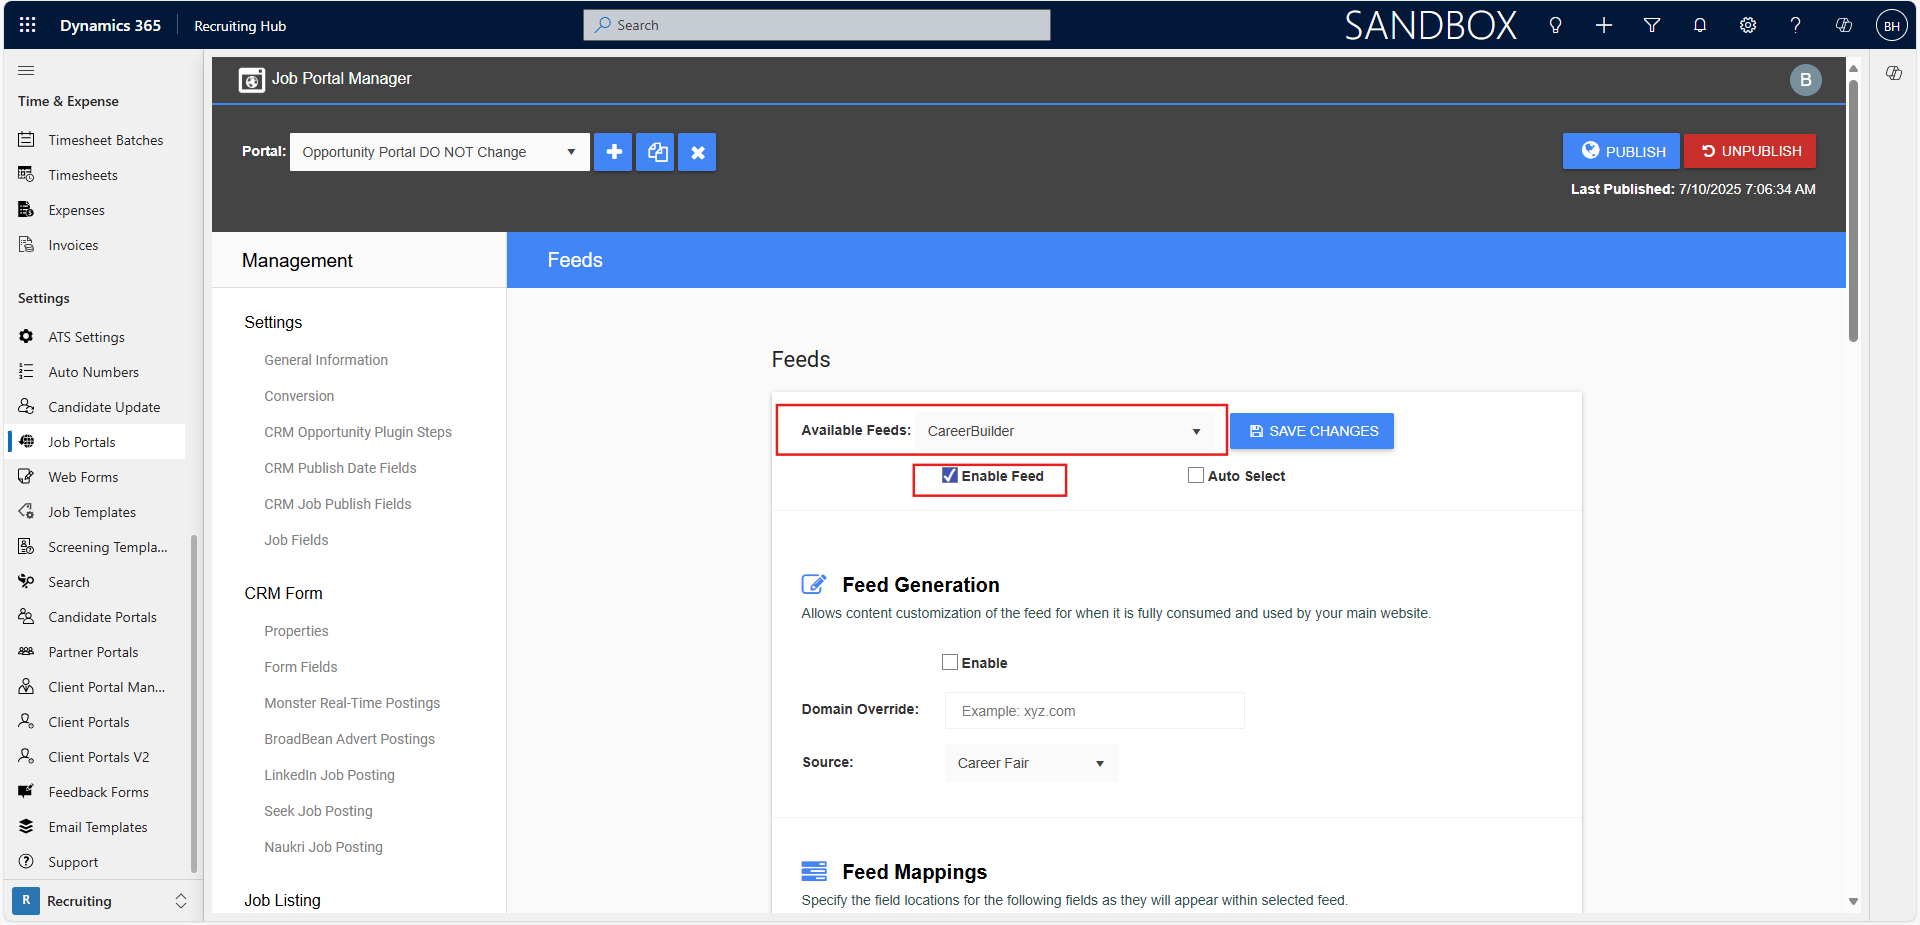Open Seek Job Posting settings
The width and height of the screenshot is (1920, 925).
pos(318,811)
